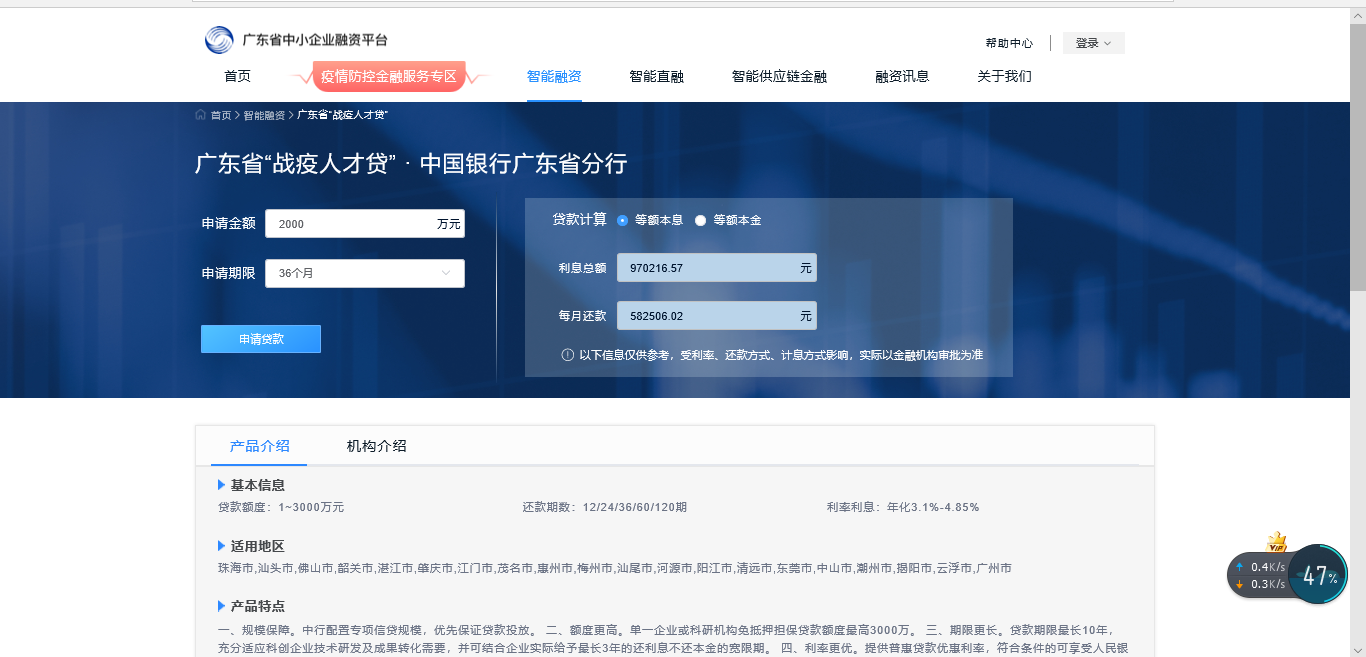Click the 申请贷款 button
This screenshot has height=657, width=1366.
coord(261,339)
